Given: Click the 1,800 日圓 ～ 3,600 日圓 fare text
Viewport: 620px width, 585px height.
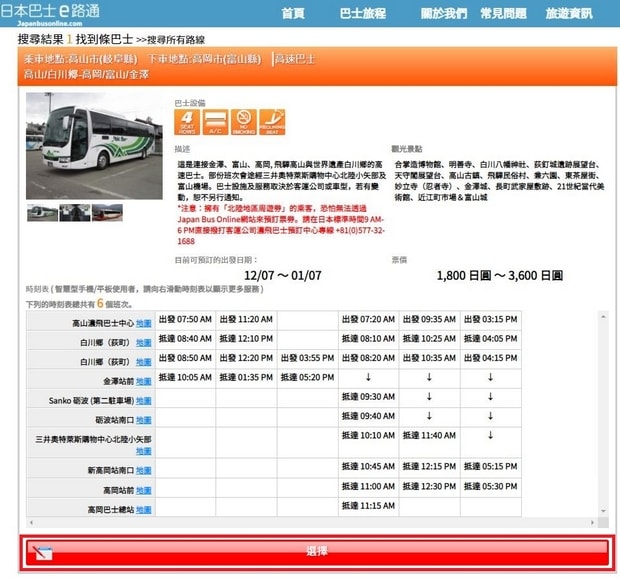Looking at the screenshot, I should 500,276.
